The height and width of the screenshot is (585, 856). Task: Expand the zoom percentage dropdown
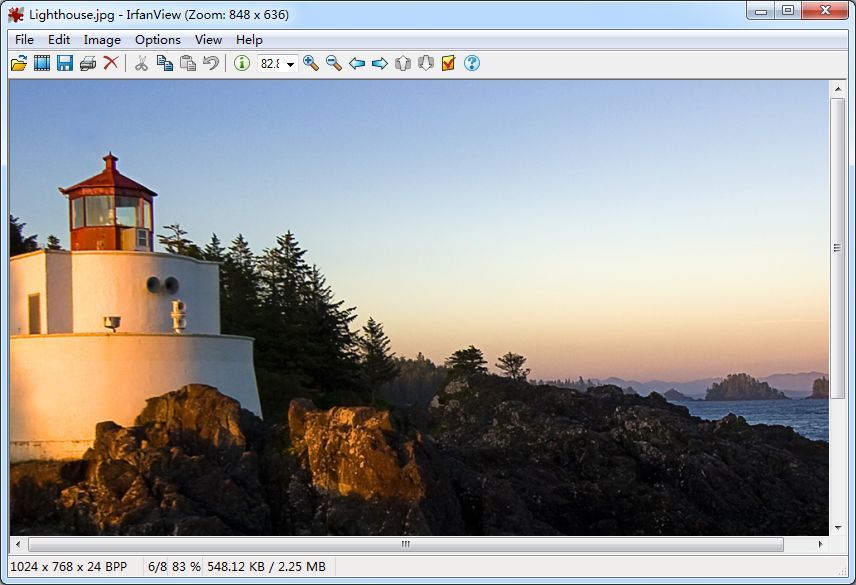(x=291, y=64)
